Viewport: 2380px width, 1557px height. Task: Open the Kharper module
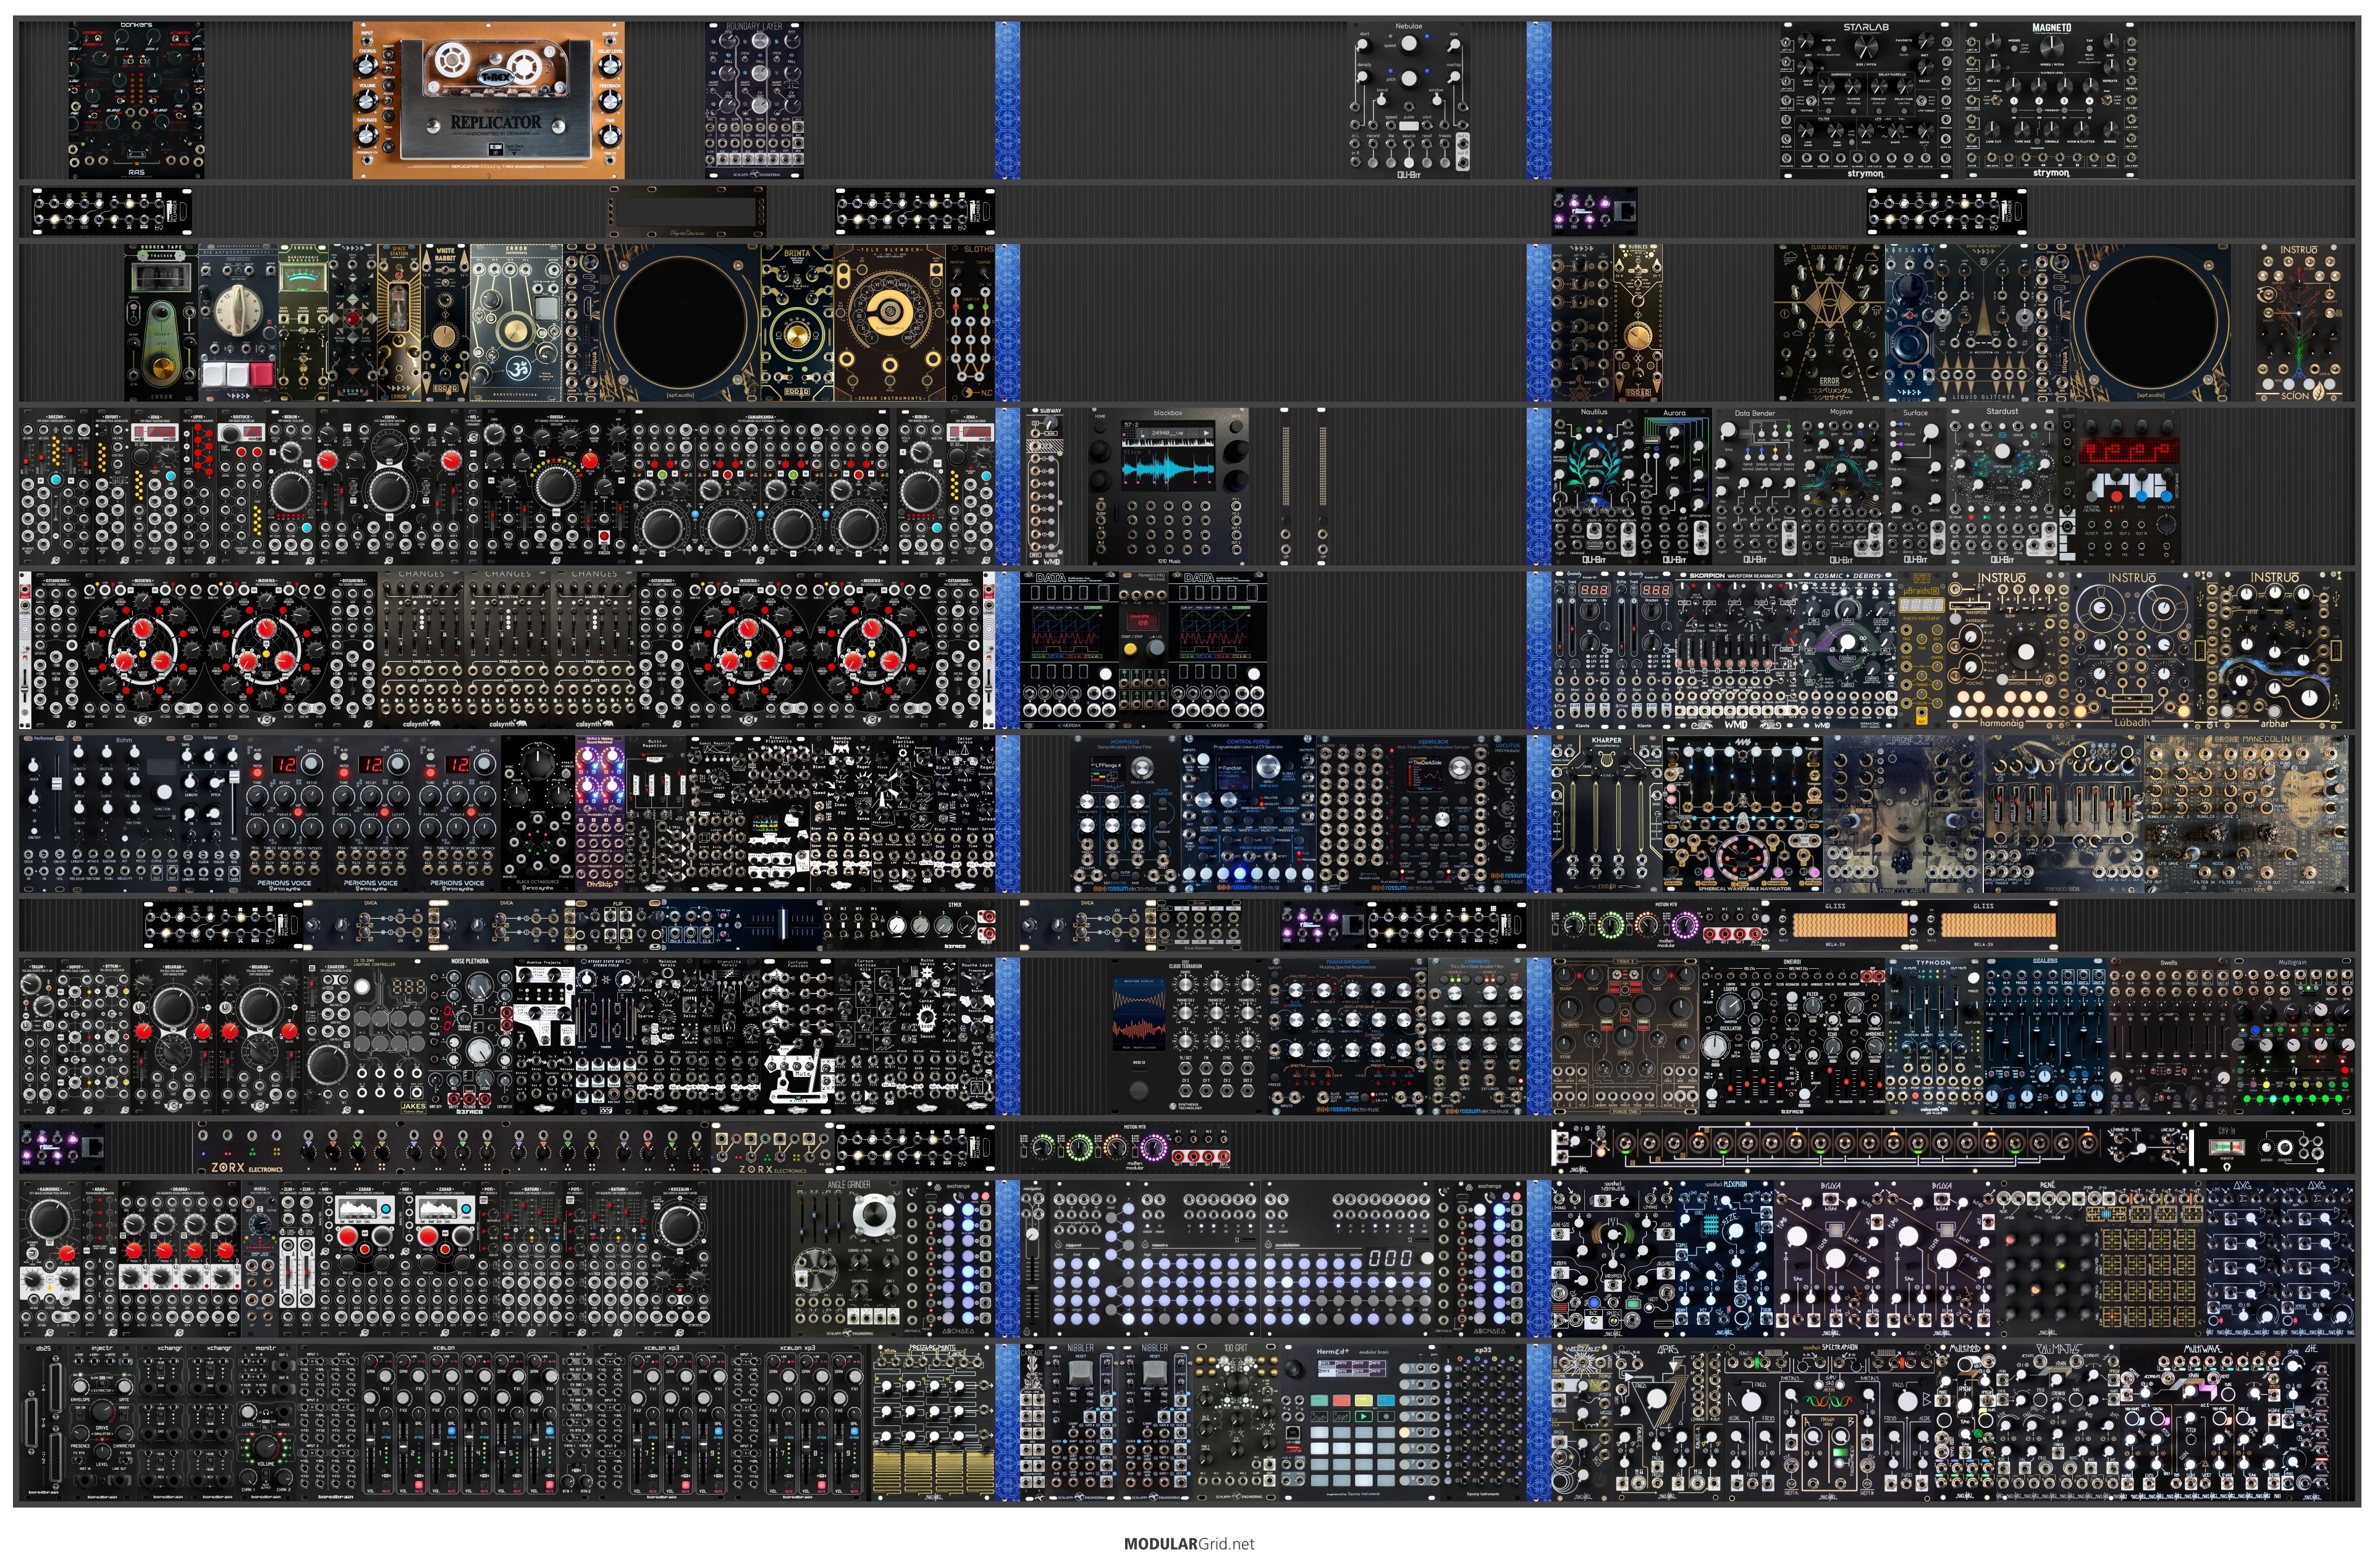(1606, 814)
